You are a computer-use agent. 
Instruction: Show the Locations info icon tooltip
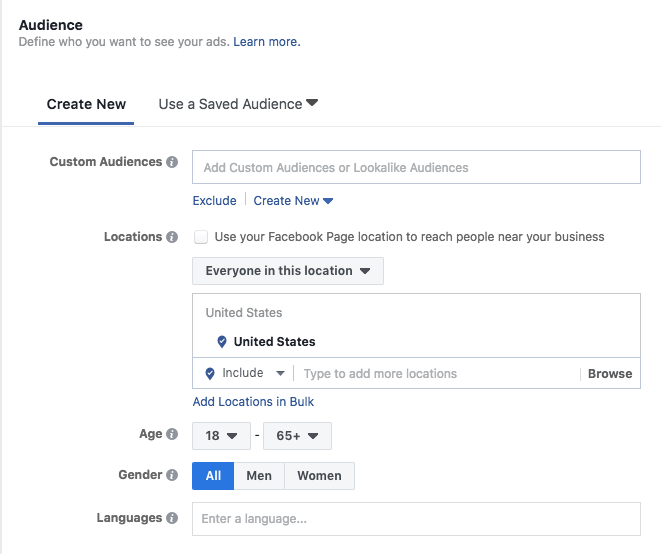coord(172,237)
